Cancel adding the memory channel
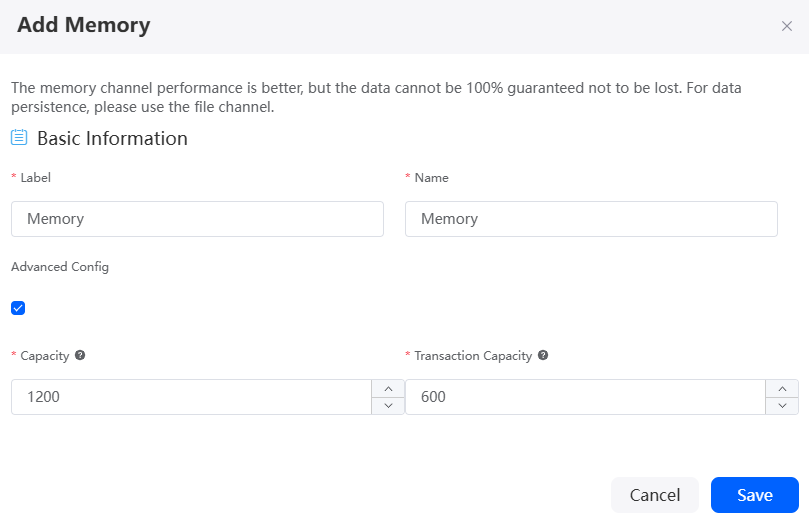This screenshot has width=809, height=520. (x=655, y=495)
